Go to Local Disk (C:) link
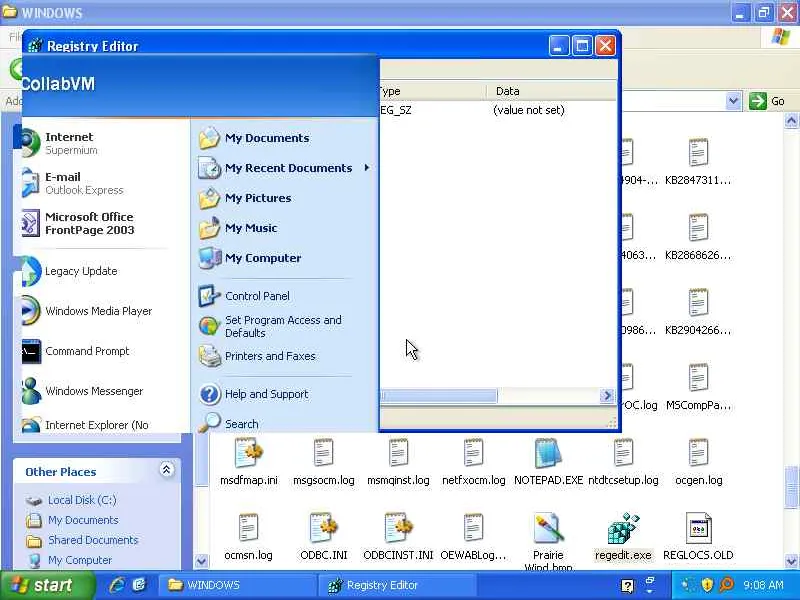 coord(82,500)
